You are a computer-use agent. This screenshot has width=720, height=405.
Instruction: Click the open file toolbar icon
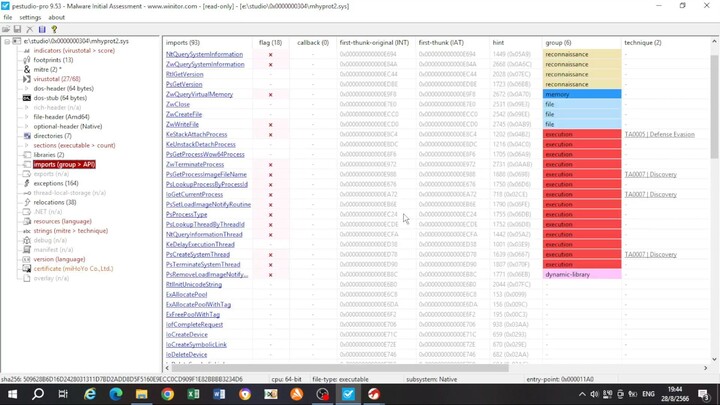[x=6, y=29]
